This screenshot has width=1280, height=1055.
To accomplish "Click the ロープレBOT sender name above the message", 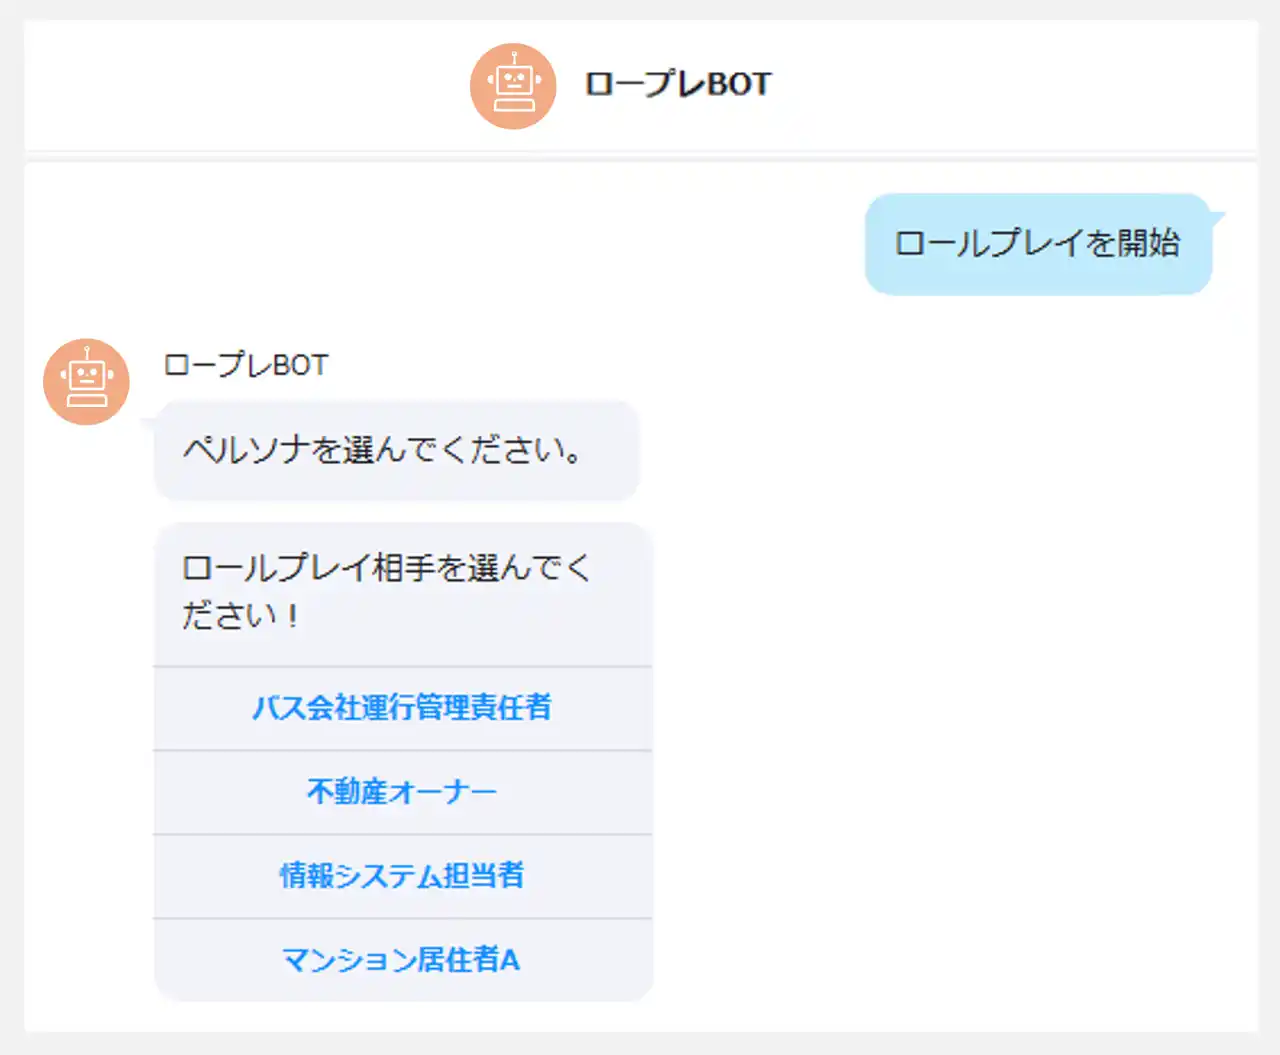I will point(245,365).
